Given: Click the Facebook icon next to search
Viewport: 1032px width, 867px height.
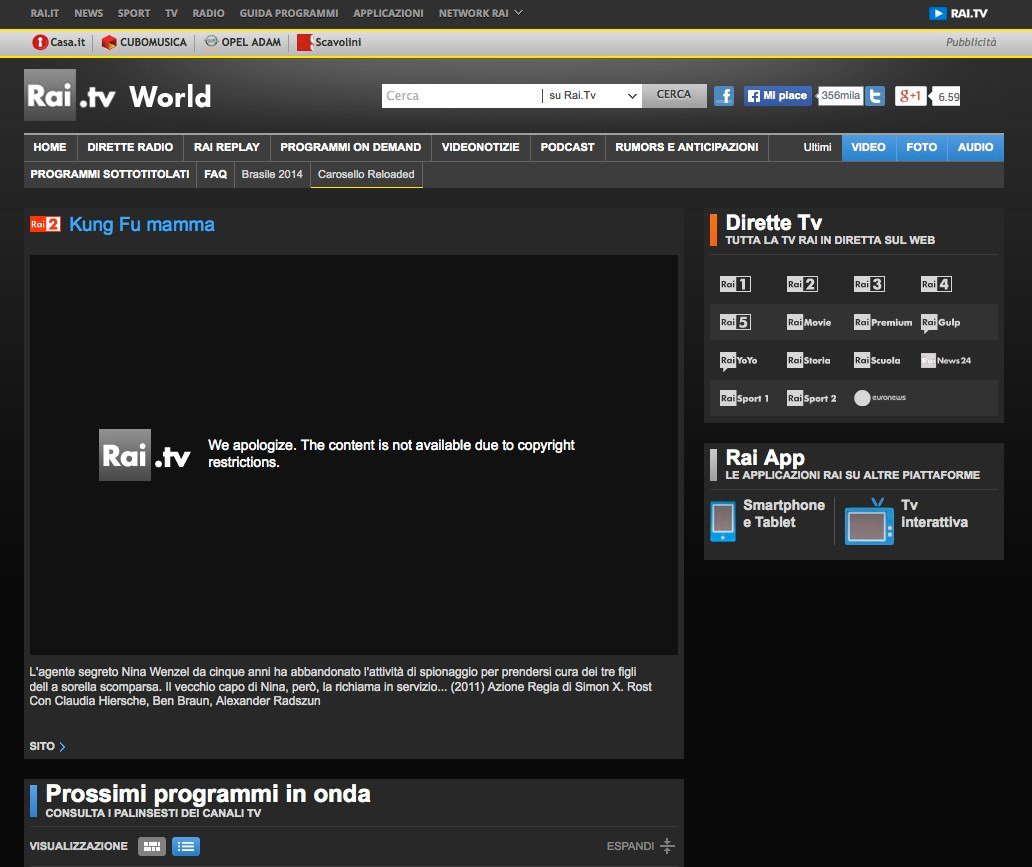Looking at the screenshot, I should [x=724, y=96].
